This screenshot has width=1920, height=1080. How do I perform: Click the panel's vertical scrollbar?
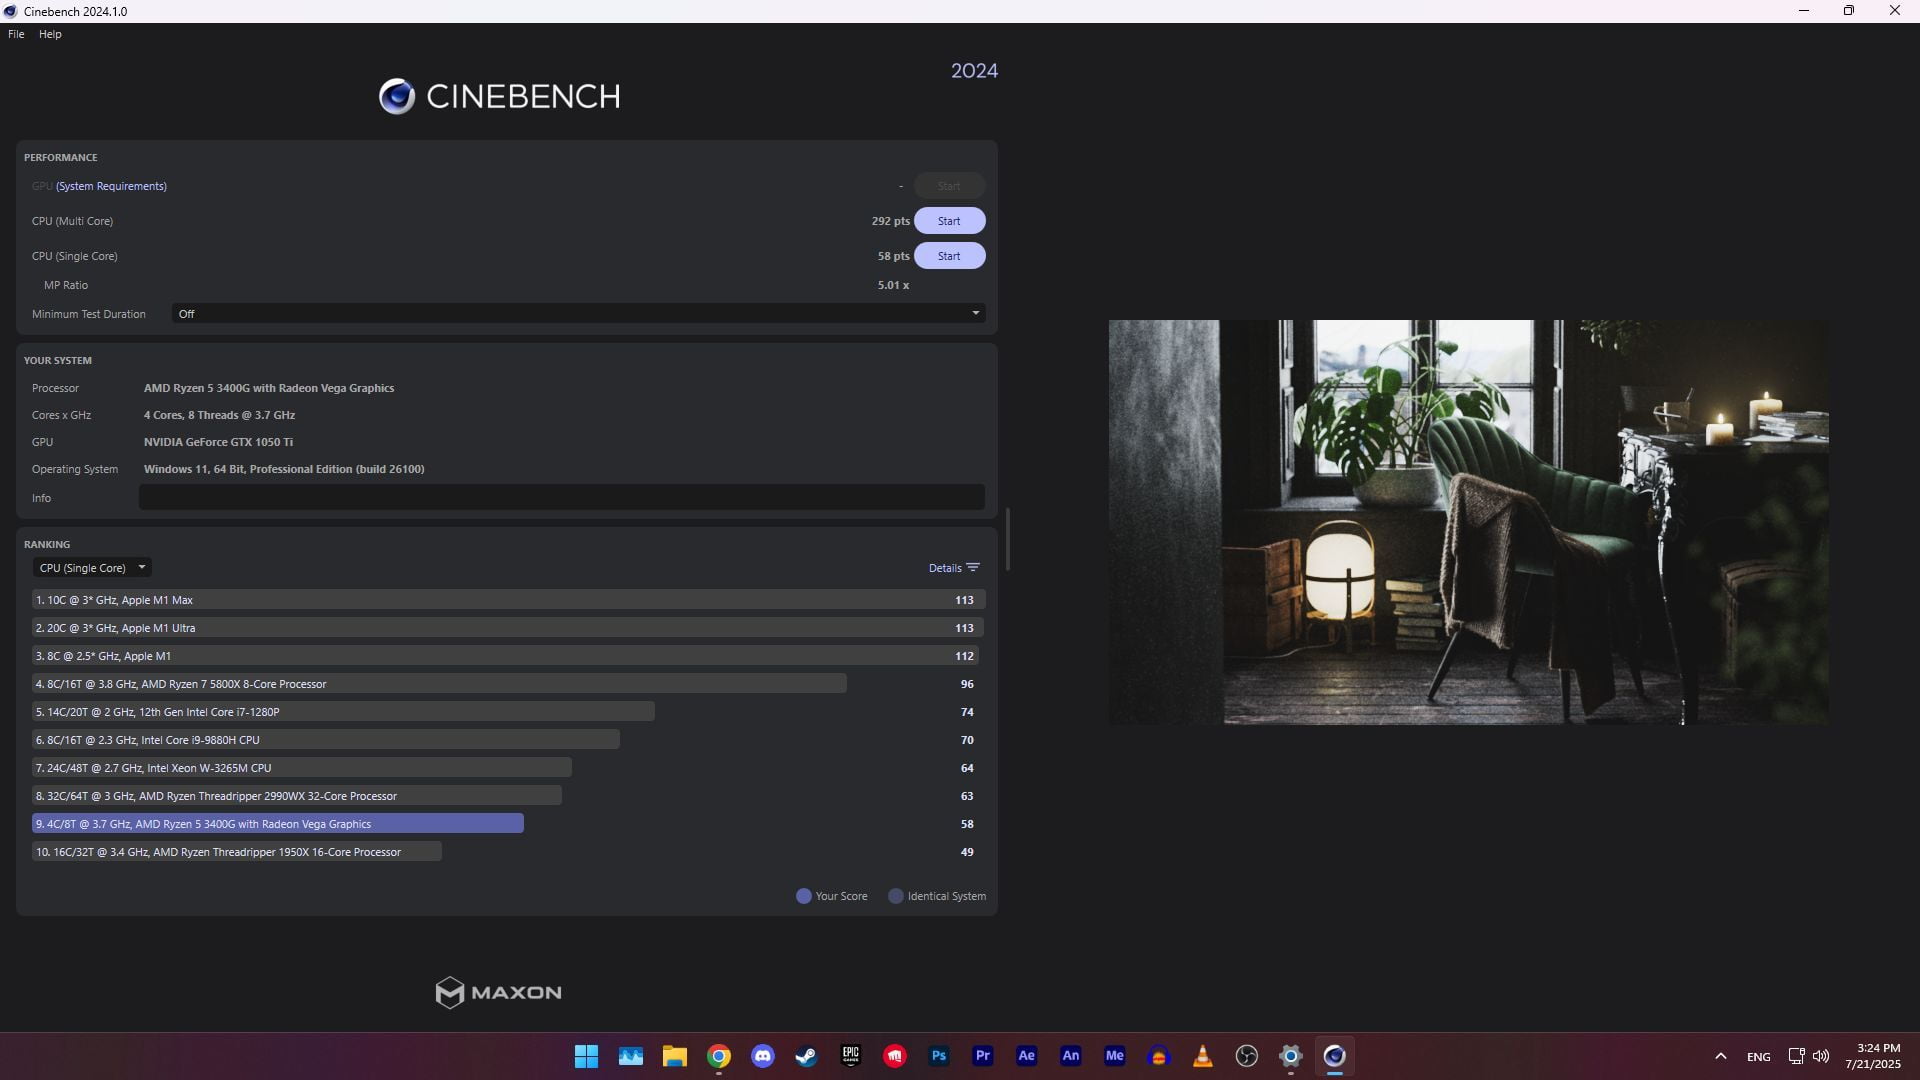pyautogui.click(x=1007, y=540)
